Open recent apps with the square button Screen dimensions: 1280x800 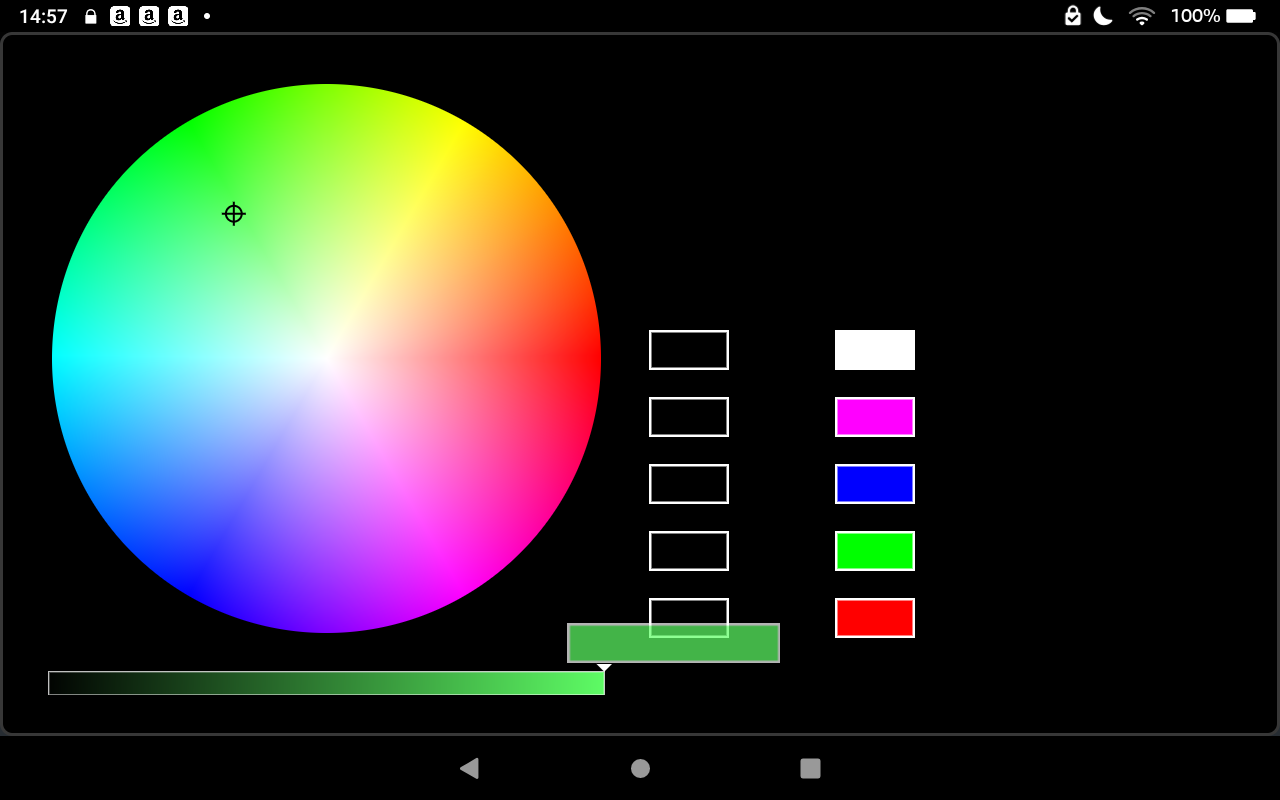click(x=810, y=768)
